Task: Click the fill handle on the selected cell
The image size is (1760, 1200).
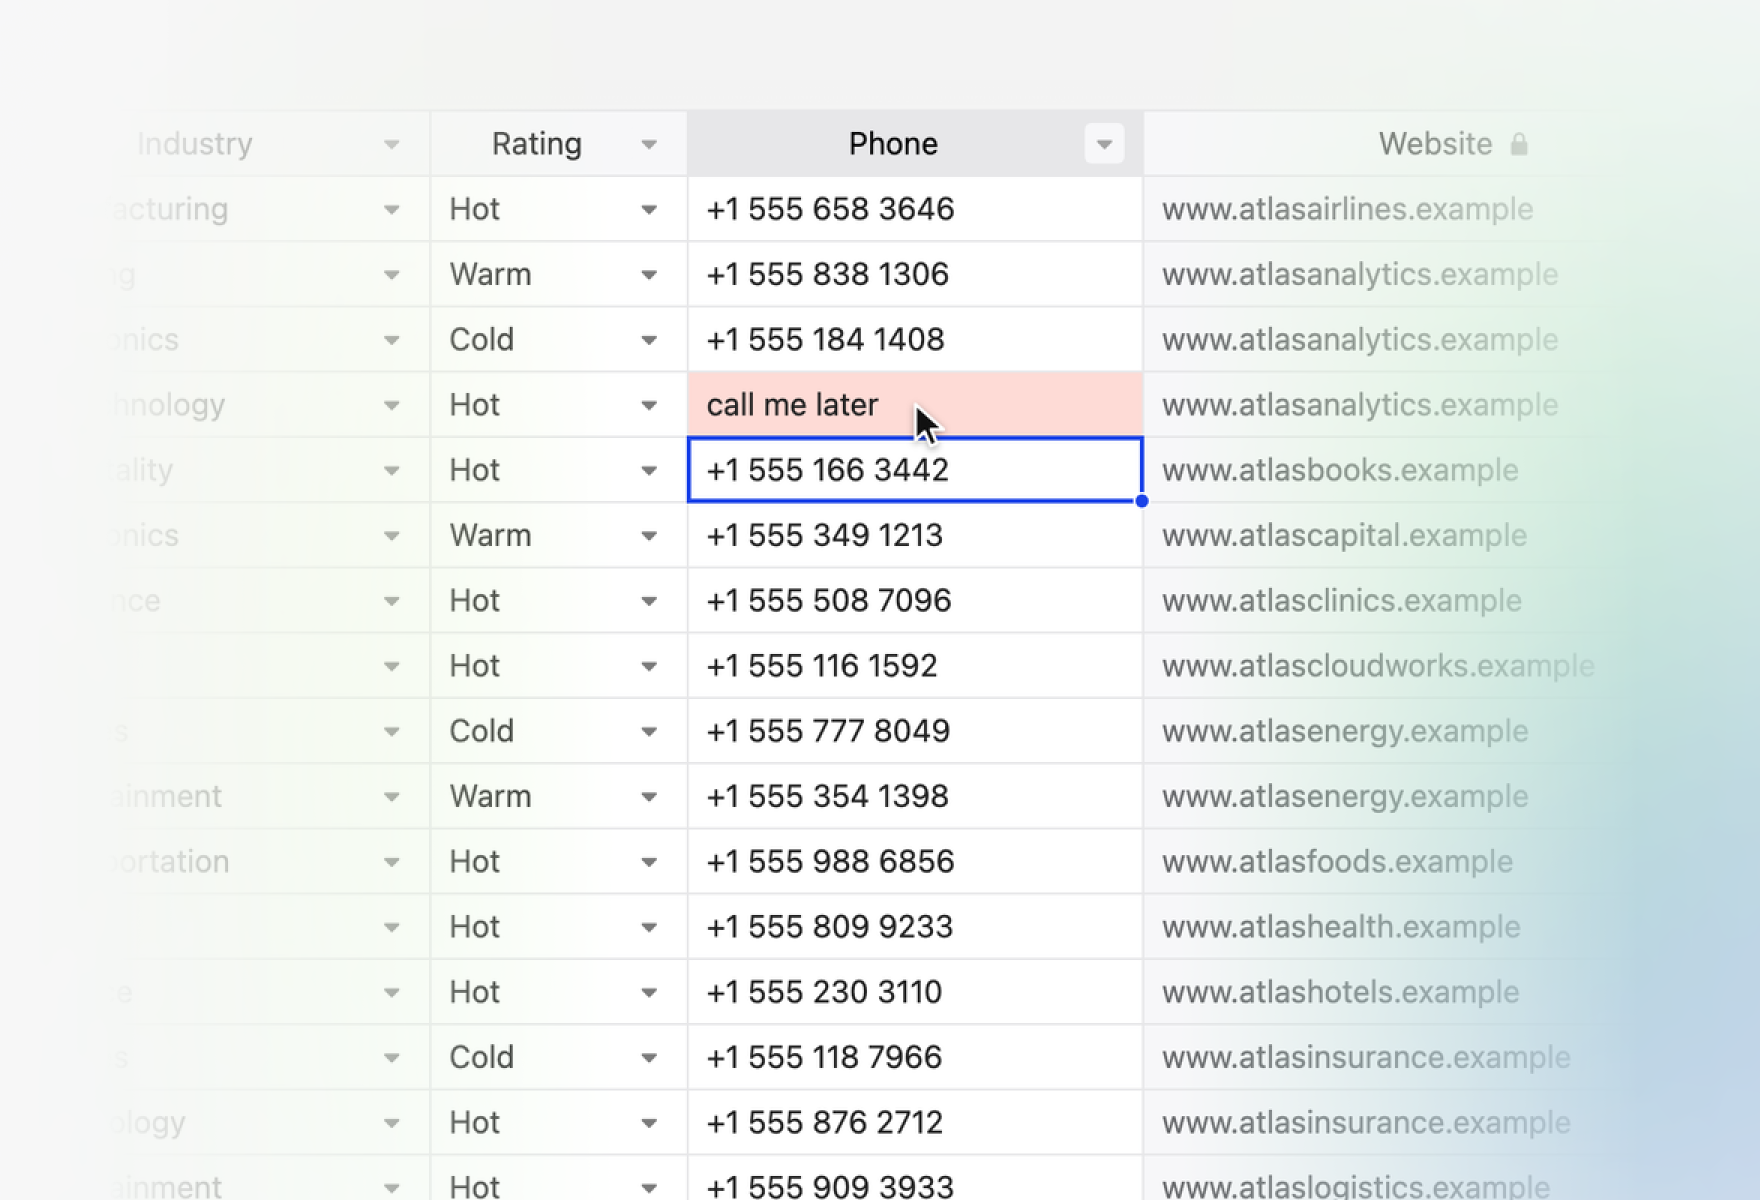Action: [1142, 501]
